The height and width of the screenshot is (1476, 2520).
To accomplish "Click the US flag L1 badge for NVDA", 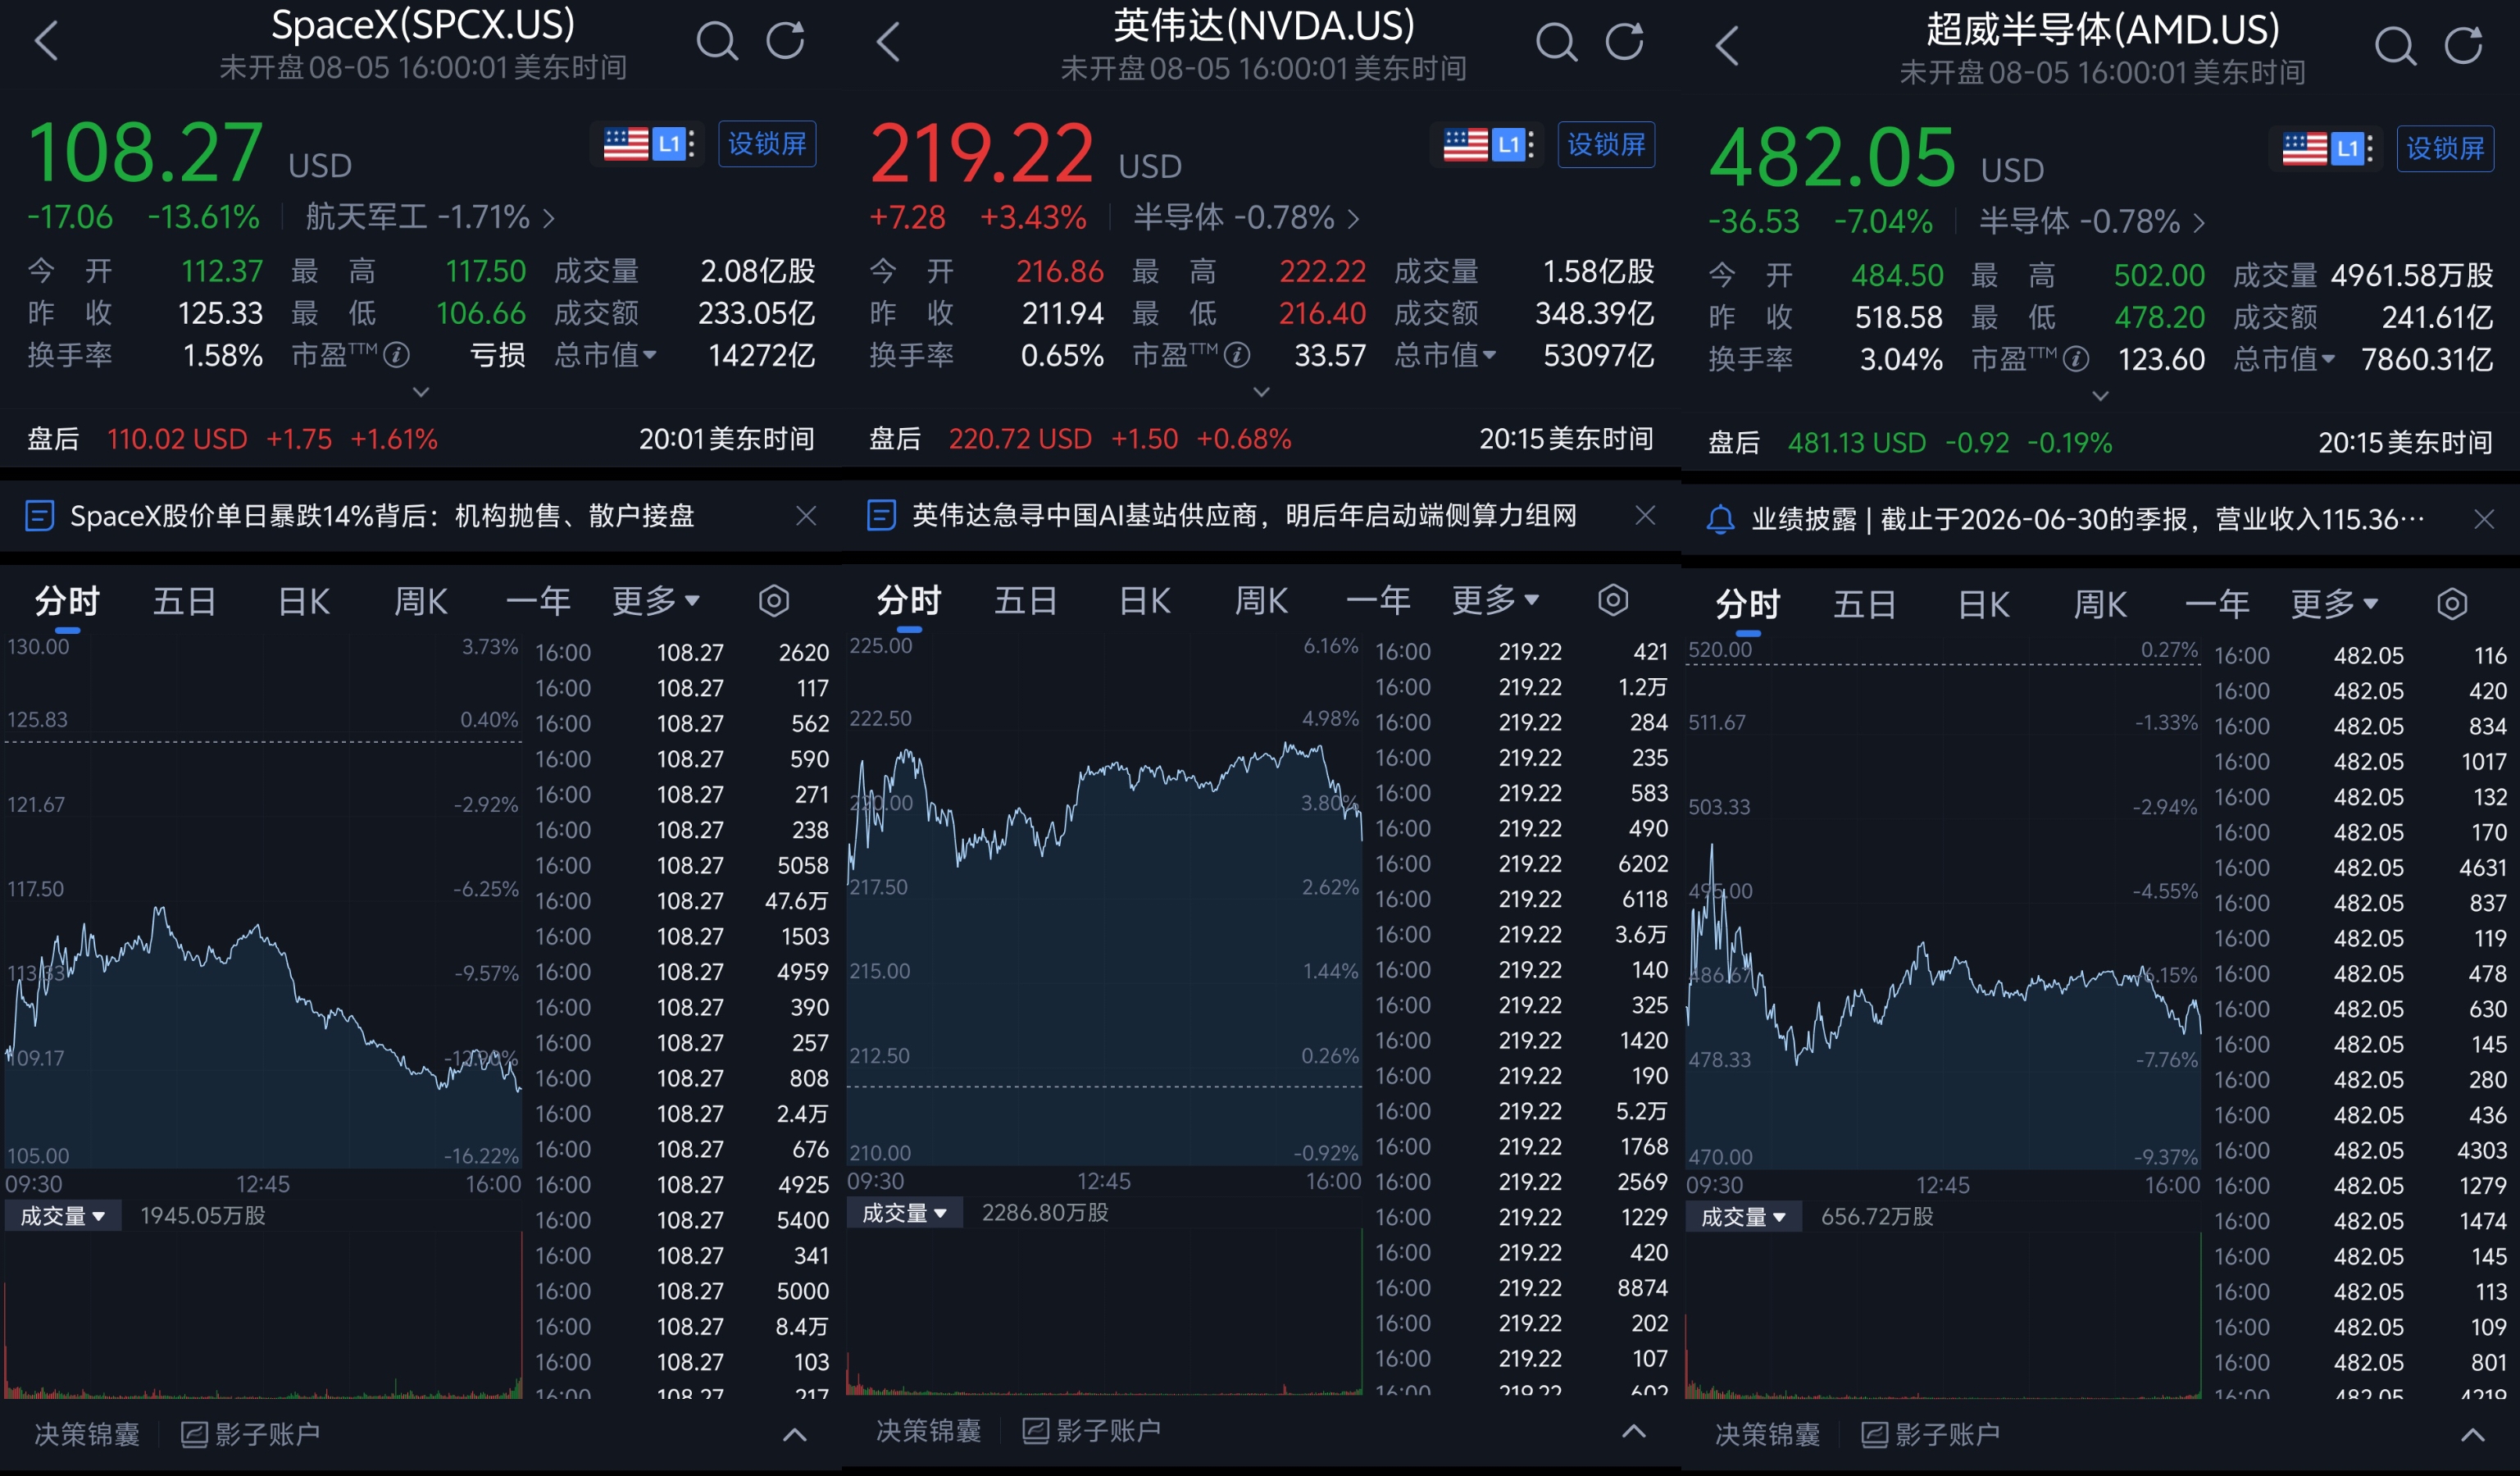I will (x=1488, y=144).
